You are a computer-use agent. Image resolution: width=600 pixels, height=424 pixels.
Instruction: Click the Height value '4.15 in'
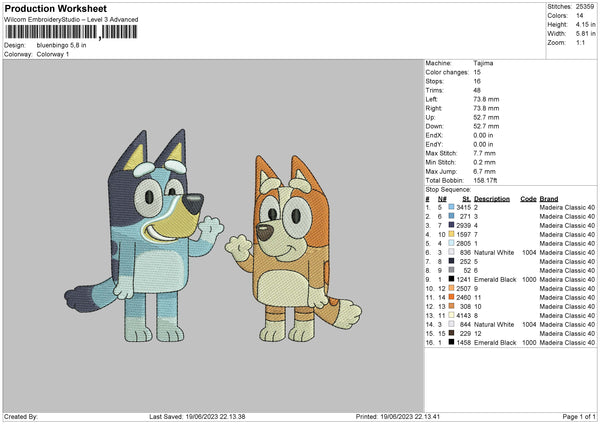(585, 24)
